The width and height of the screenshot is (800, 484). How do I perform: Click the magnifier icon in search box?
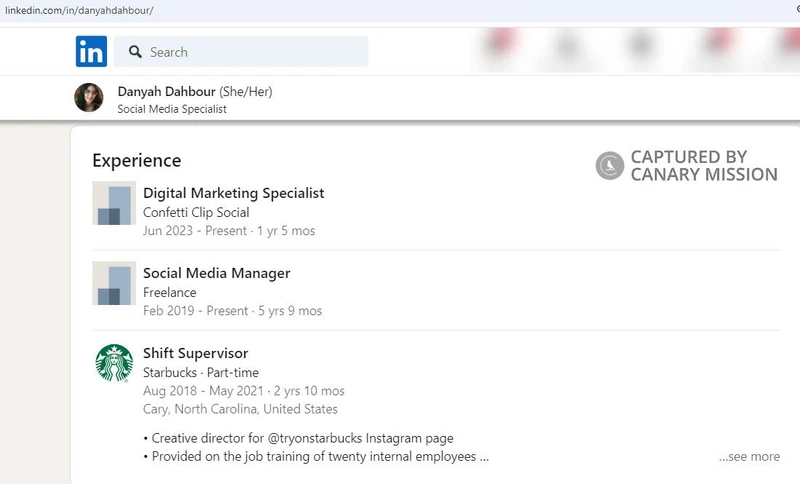[x=135, y=52]
